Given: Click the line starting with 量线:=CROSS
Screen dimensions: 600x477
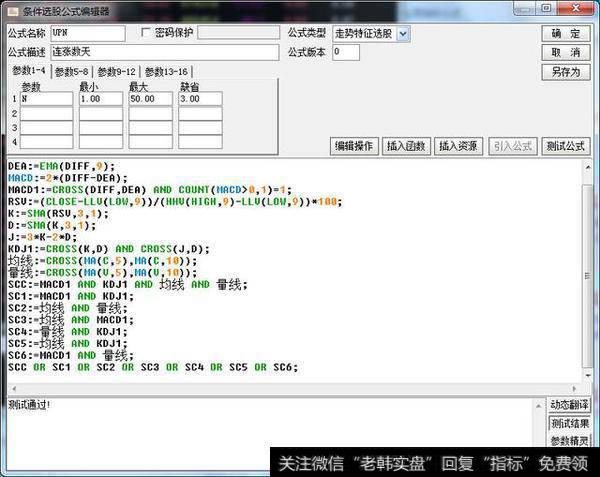Looking at the screenshot, I should [103, 273].
